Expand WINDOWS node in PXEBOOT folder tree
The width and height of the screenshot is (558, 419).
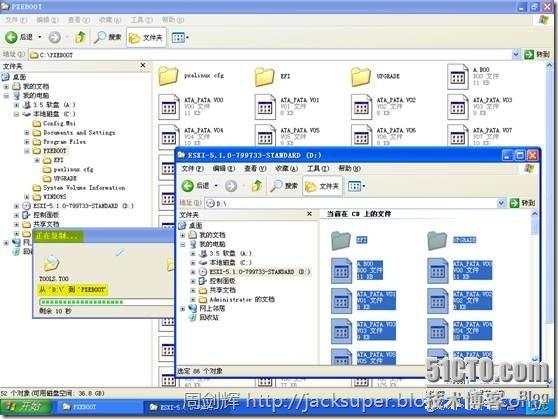tap(27, 197)
